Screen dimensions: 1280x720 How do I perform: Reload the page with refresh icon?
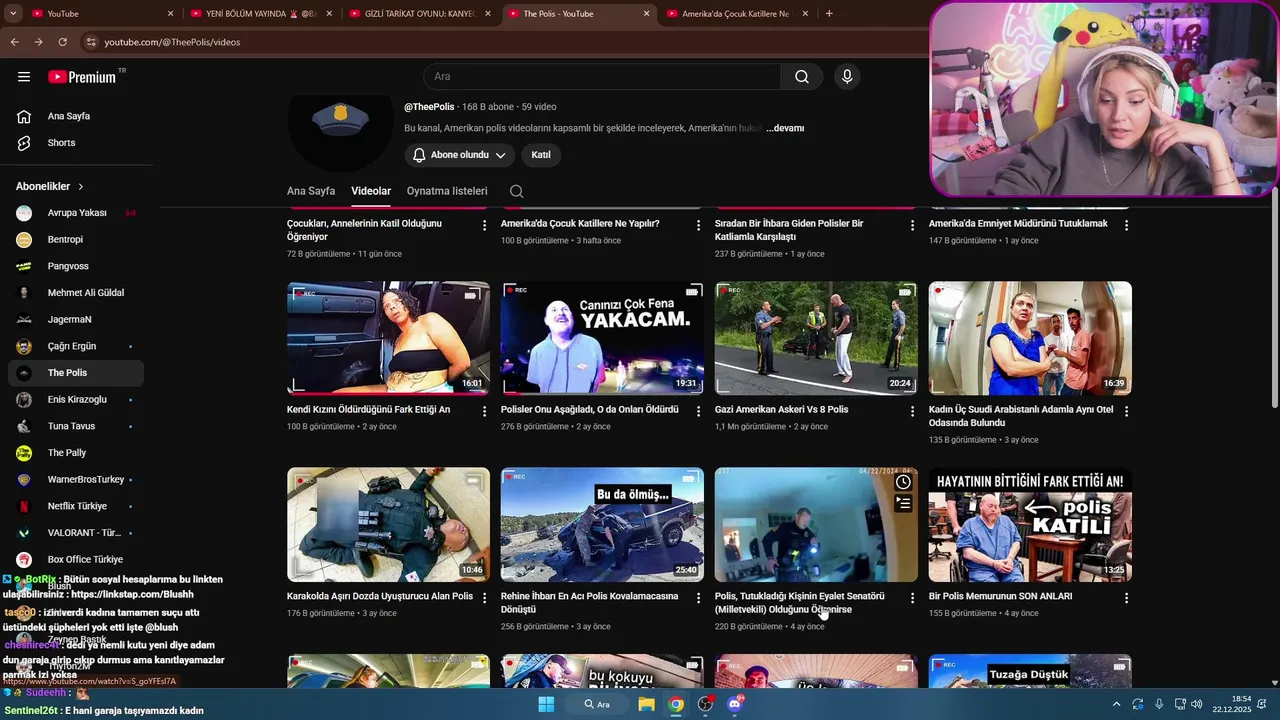(62, 42)
